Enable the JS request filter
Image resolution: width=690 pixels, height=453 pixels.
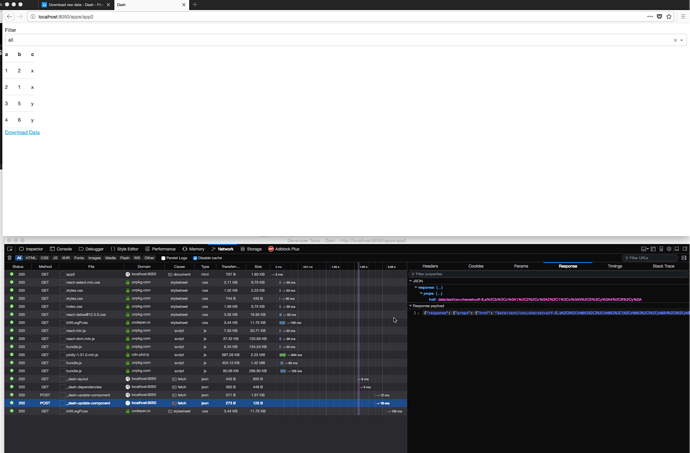55,258
